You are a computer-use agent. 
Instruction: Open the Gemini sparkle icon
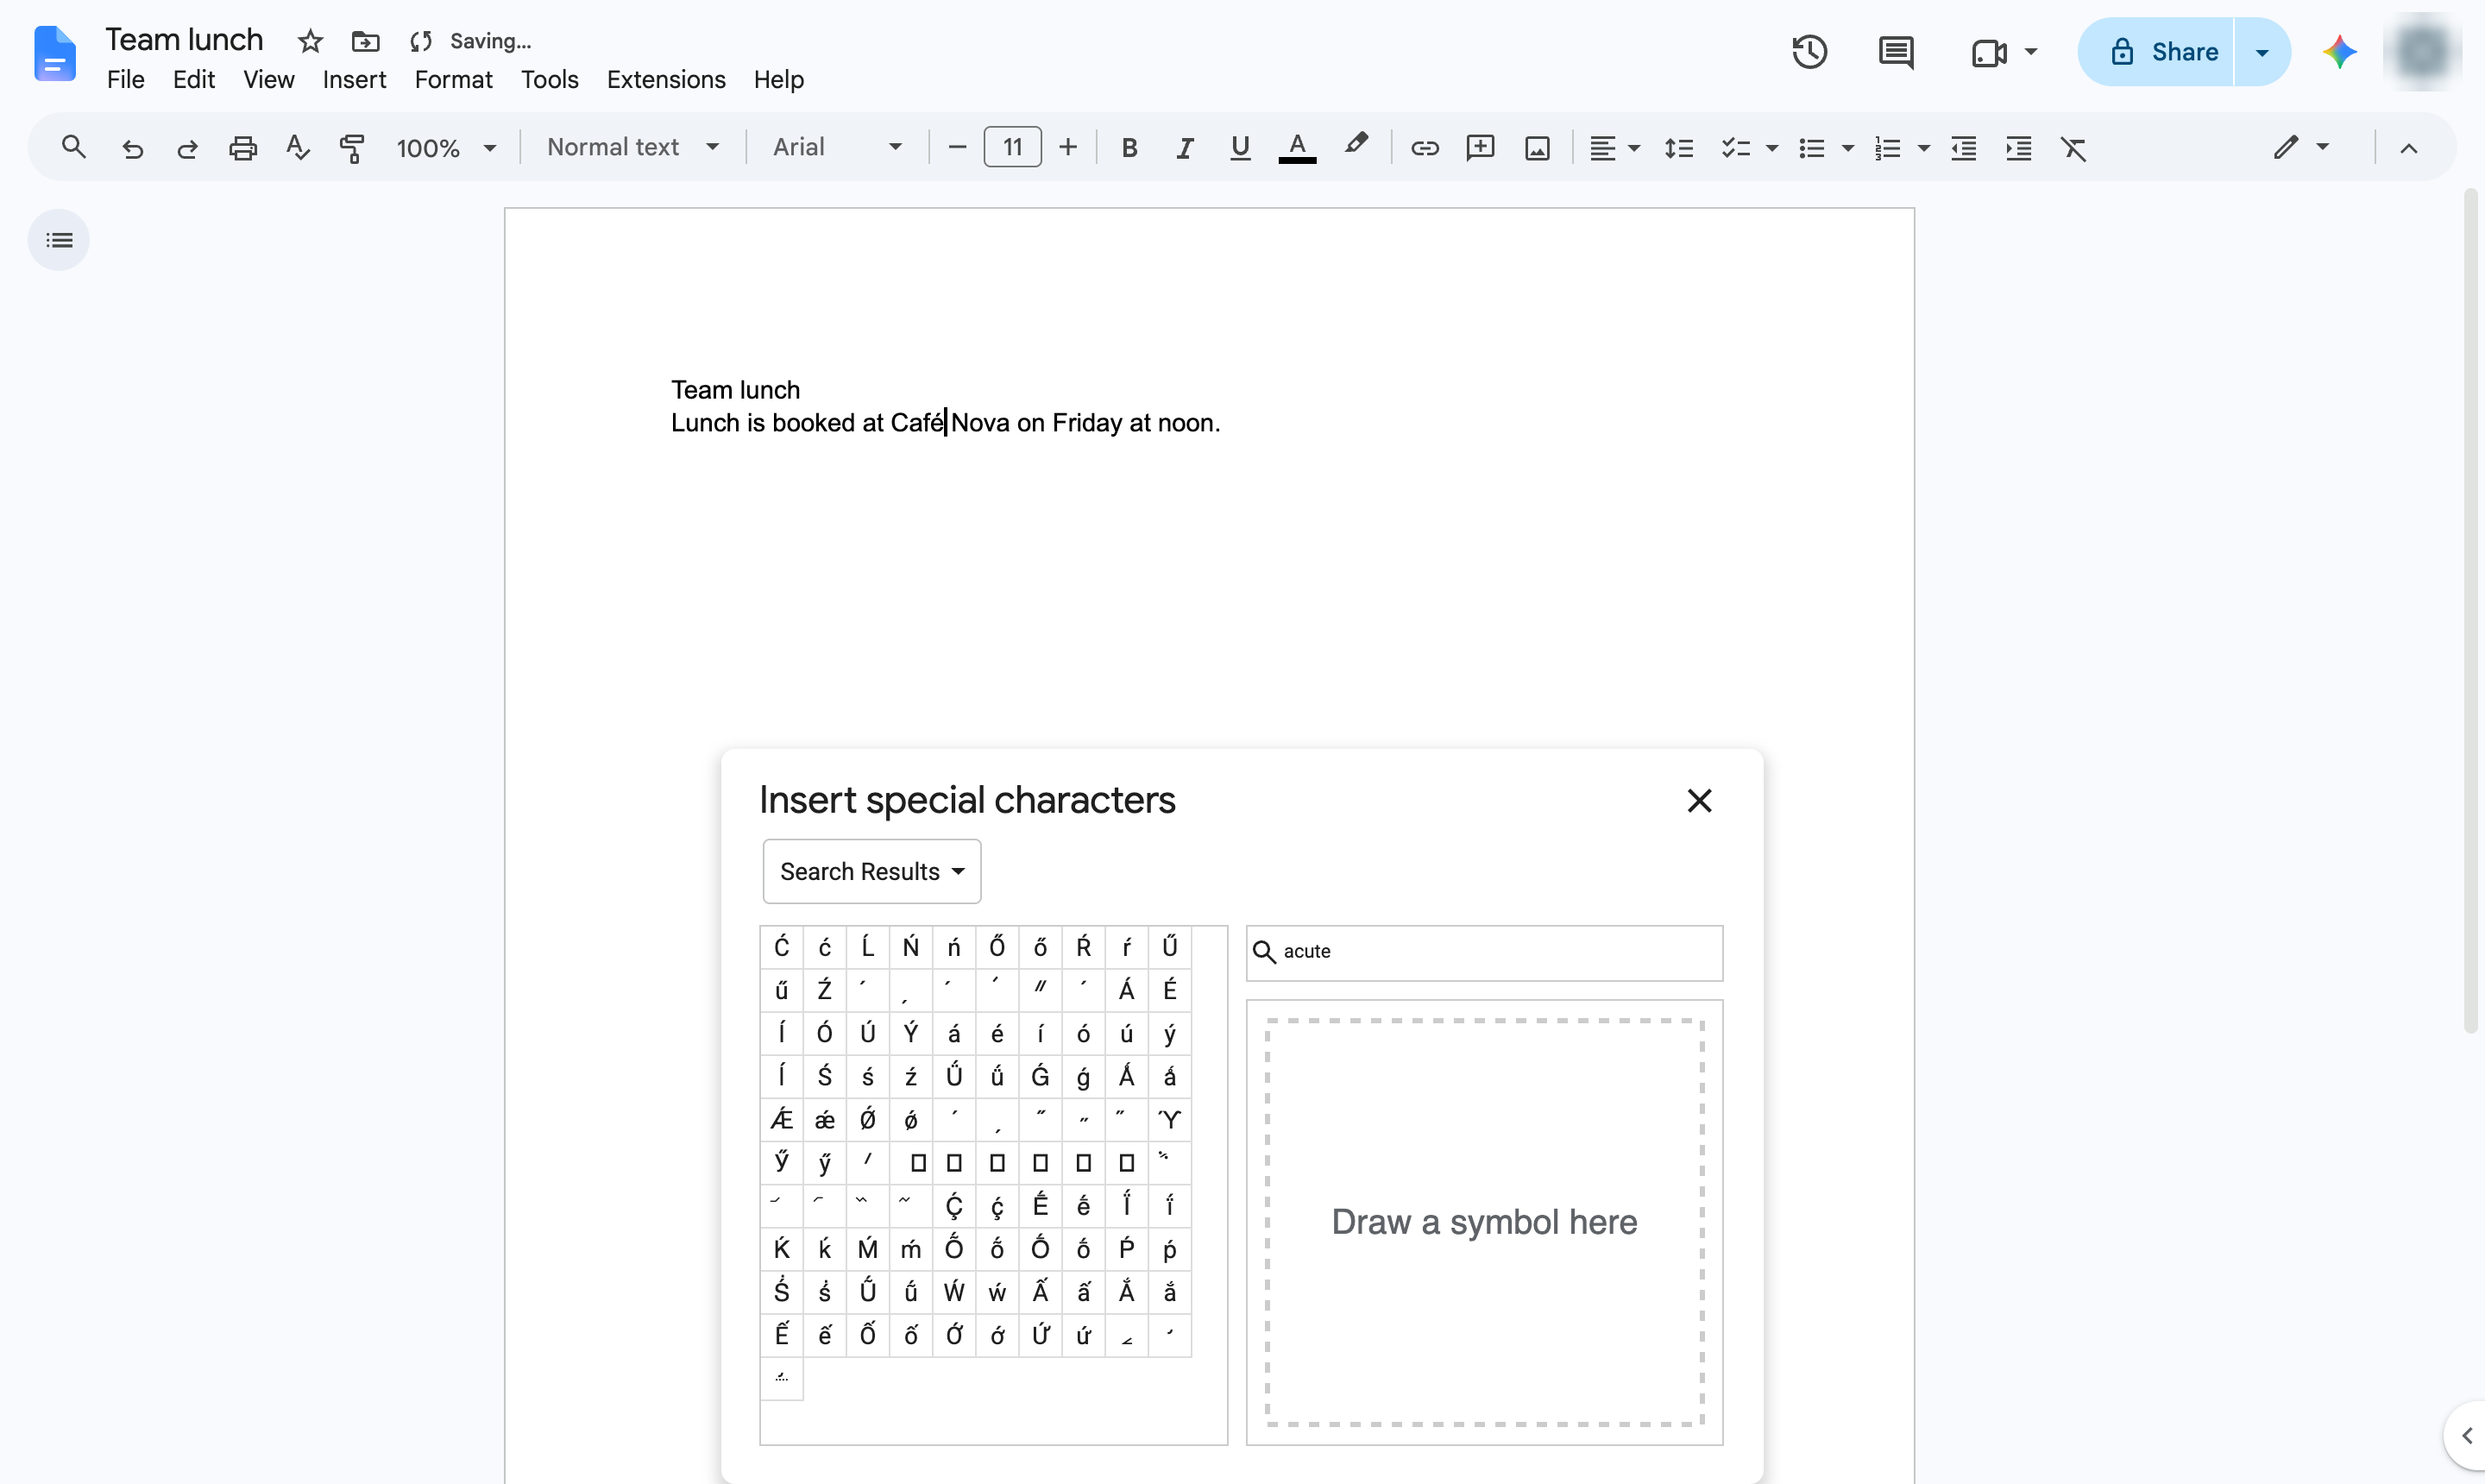tap(2339, 52)
